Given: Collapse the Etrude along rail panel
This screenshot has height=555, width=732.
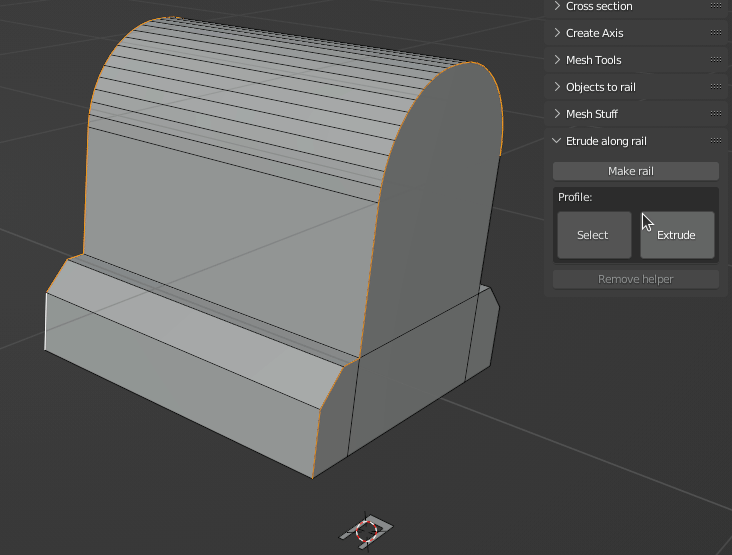Looking at the screenshot, I should [x=606, y=141].
